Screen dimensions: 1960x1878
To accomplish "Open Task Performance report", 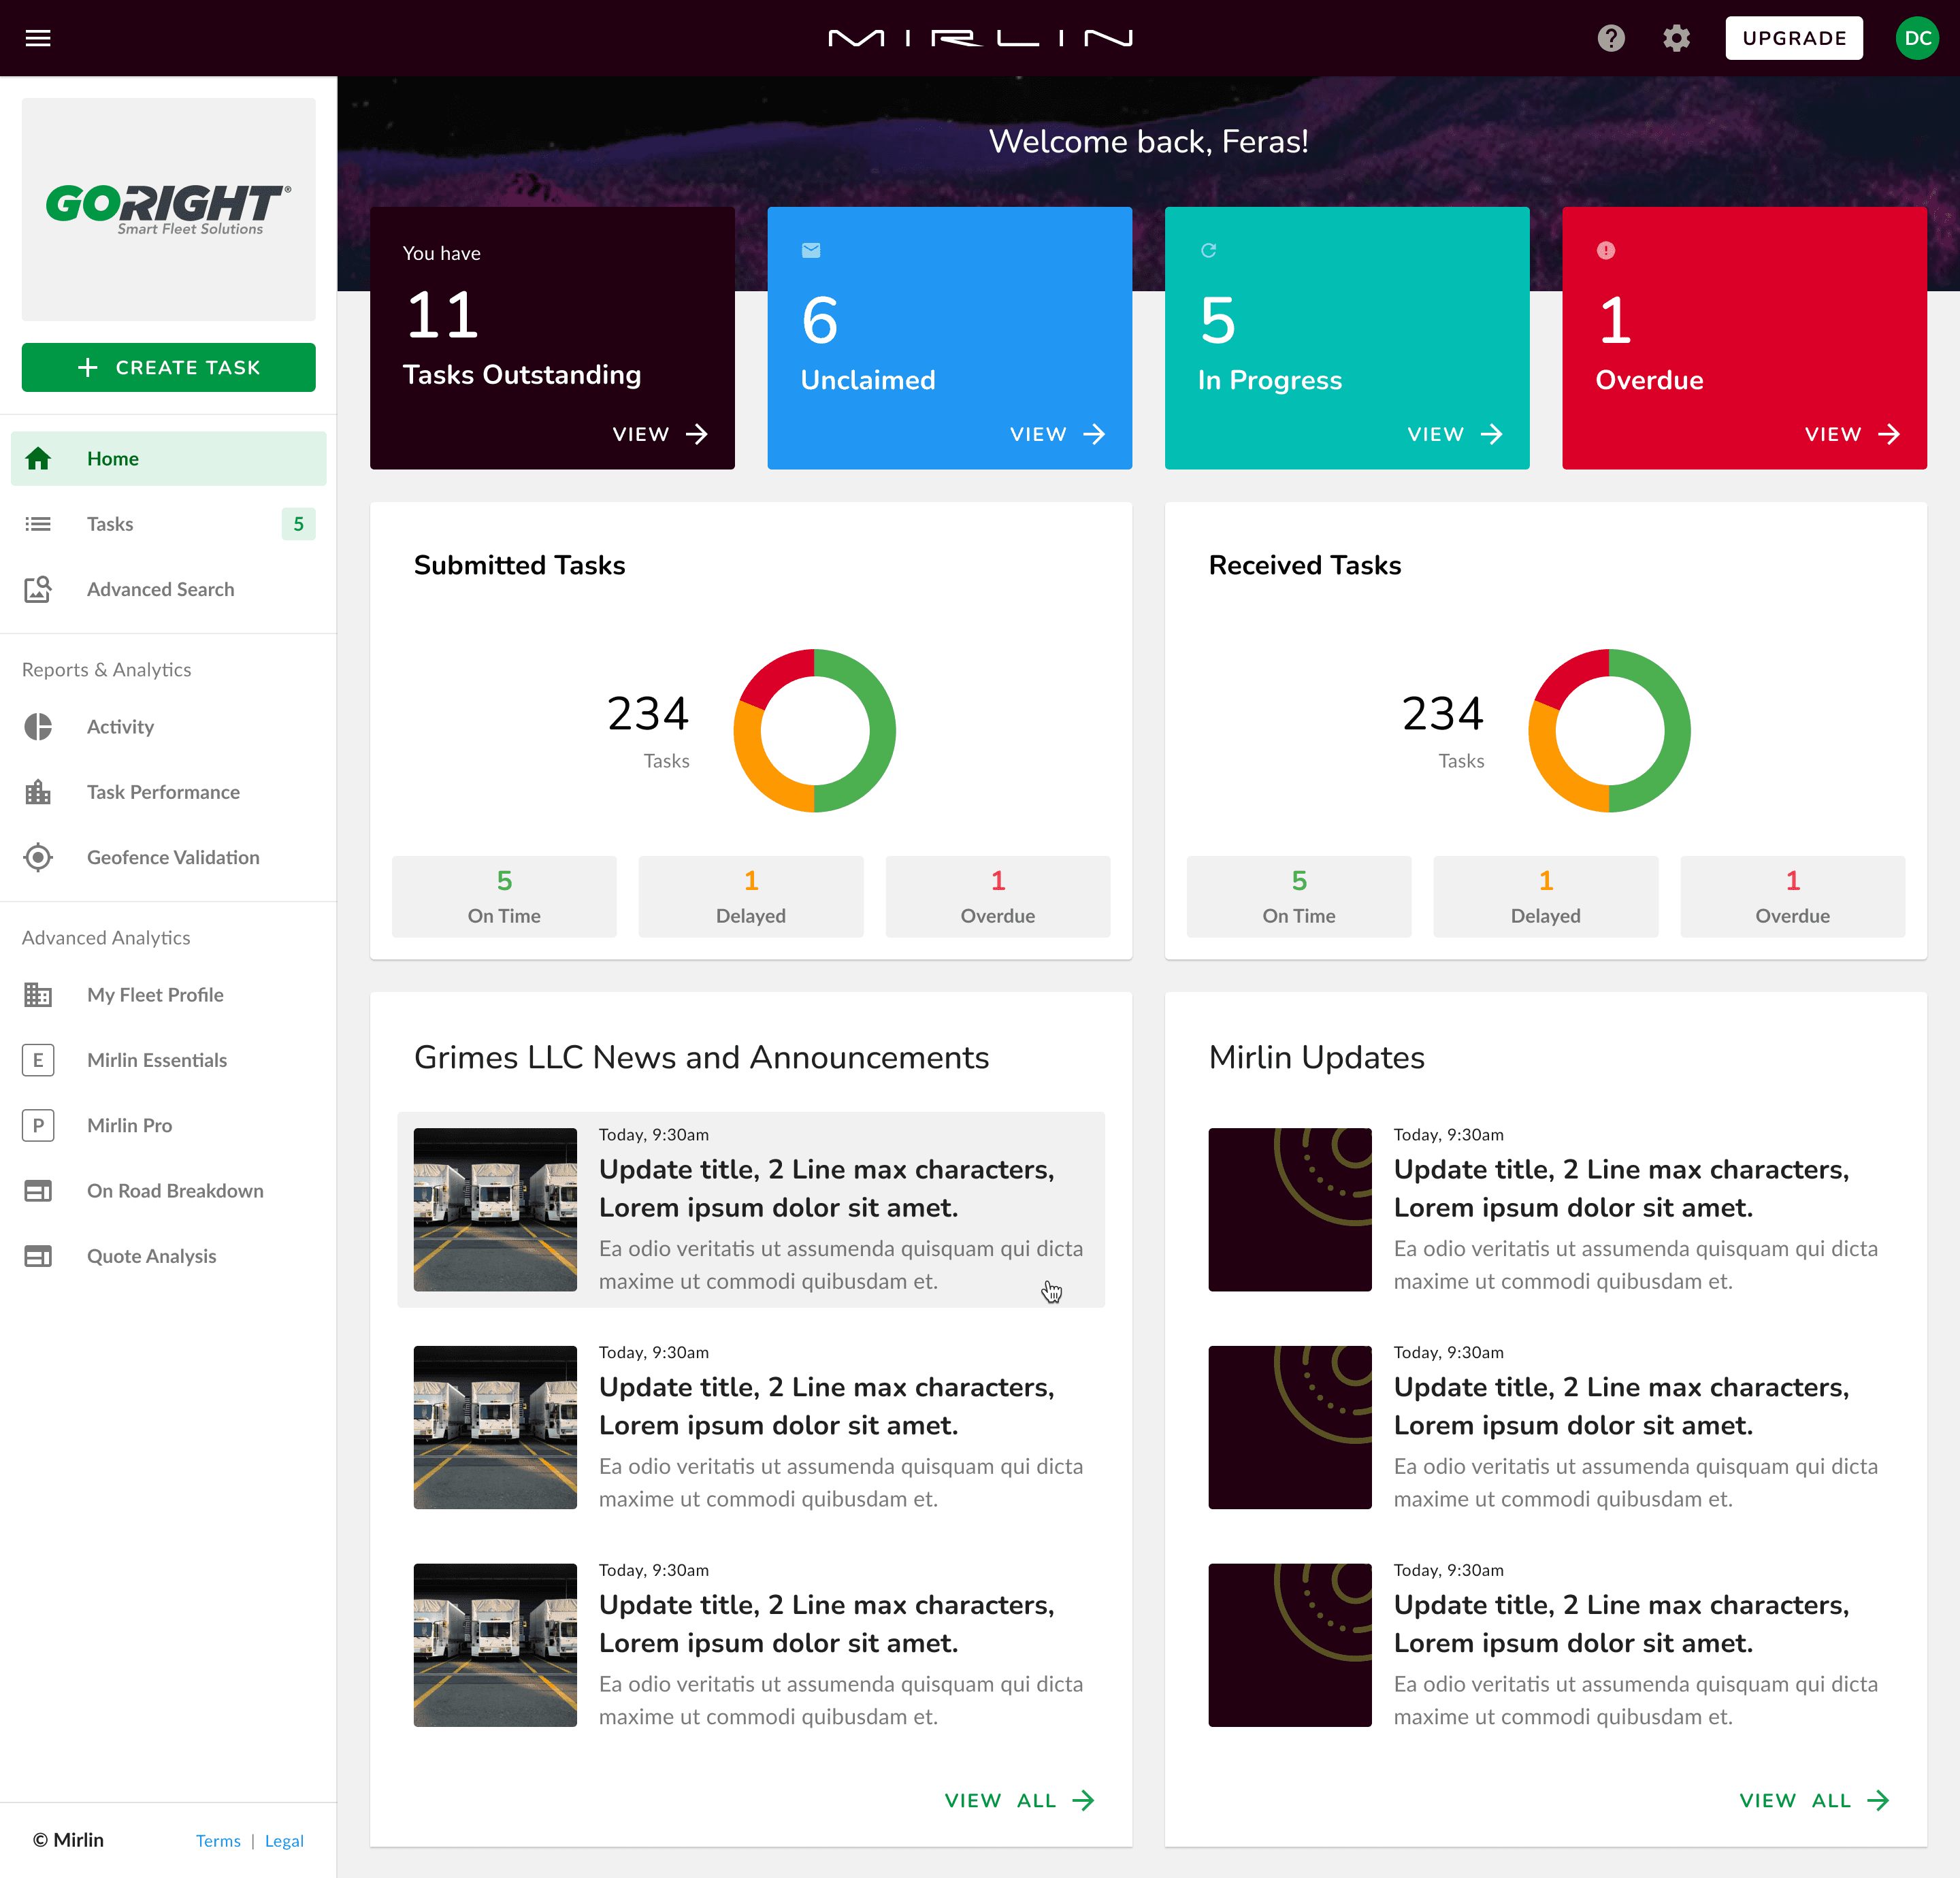I will [x=169, y=792].
